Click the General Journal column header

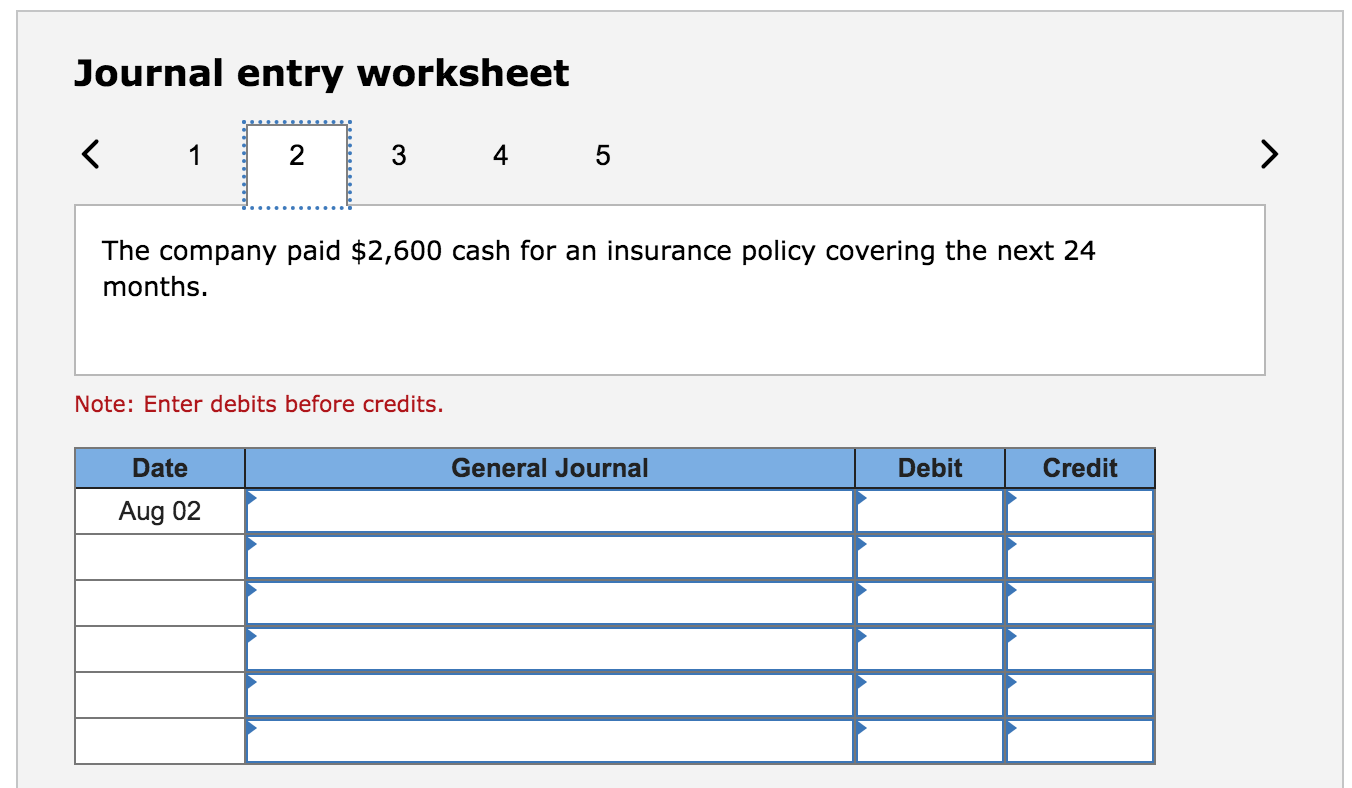(550, 468)
